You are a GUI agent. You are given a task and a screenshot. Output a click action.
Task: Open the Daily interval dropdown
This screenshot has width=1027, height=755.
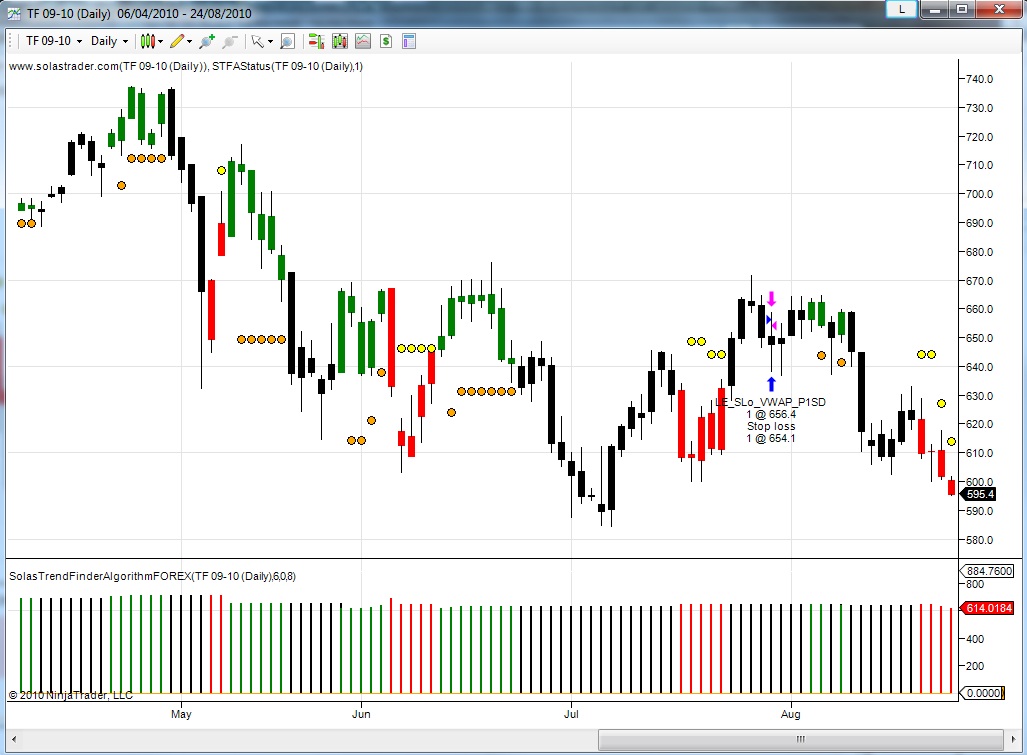point(109,41)
